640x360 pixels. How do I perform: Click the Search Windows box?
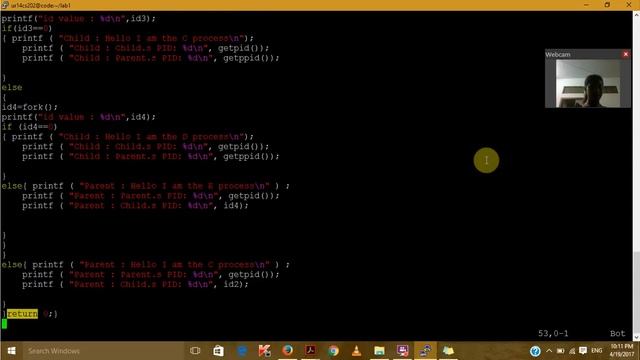[102, 351]
